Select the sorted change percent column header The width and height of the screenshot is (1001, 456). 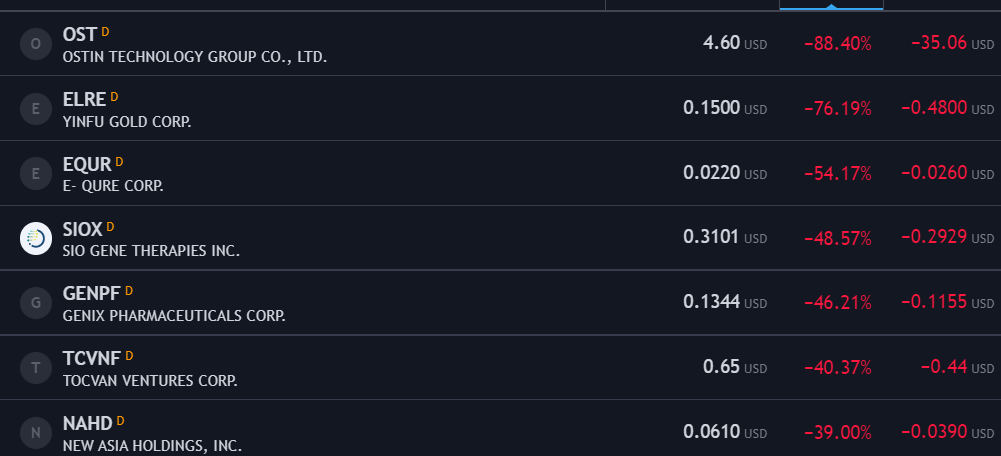click(831, 5)
